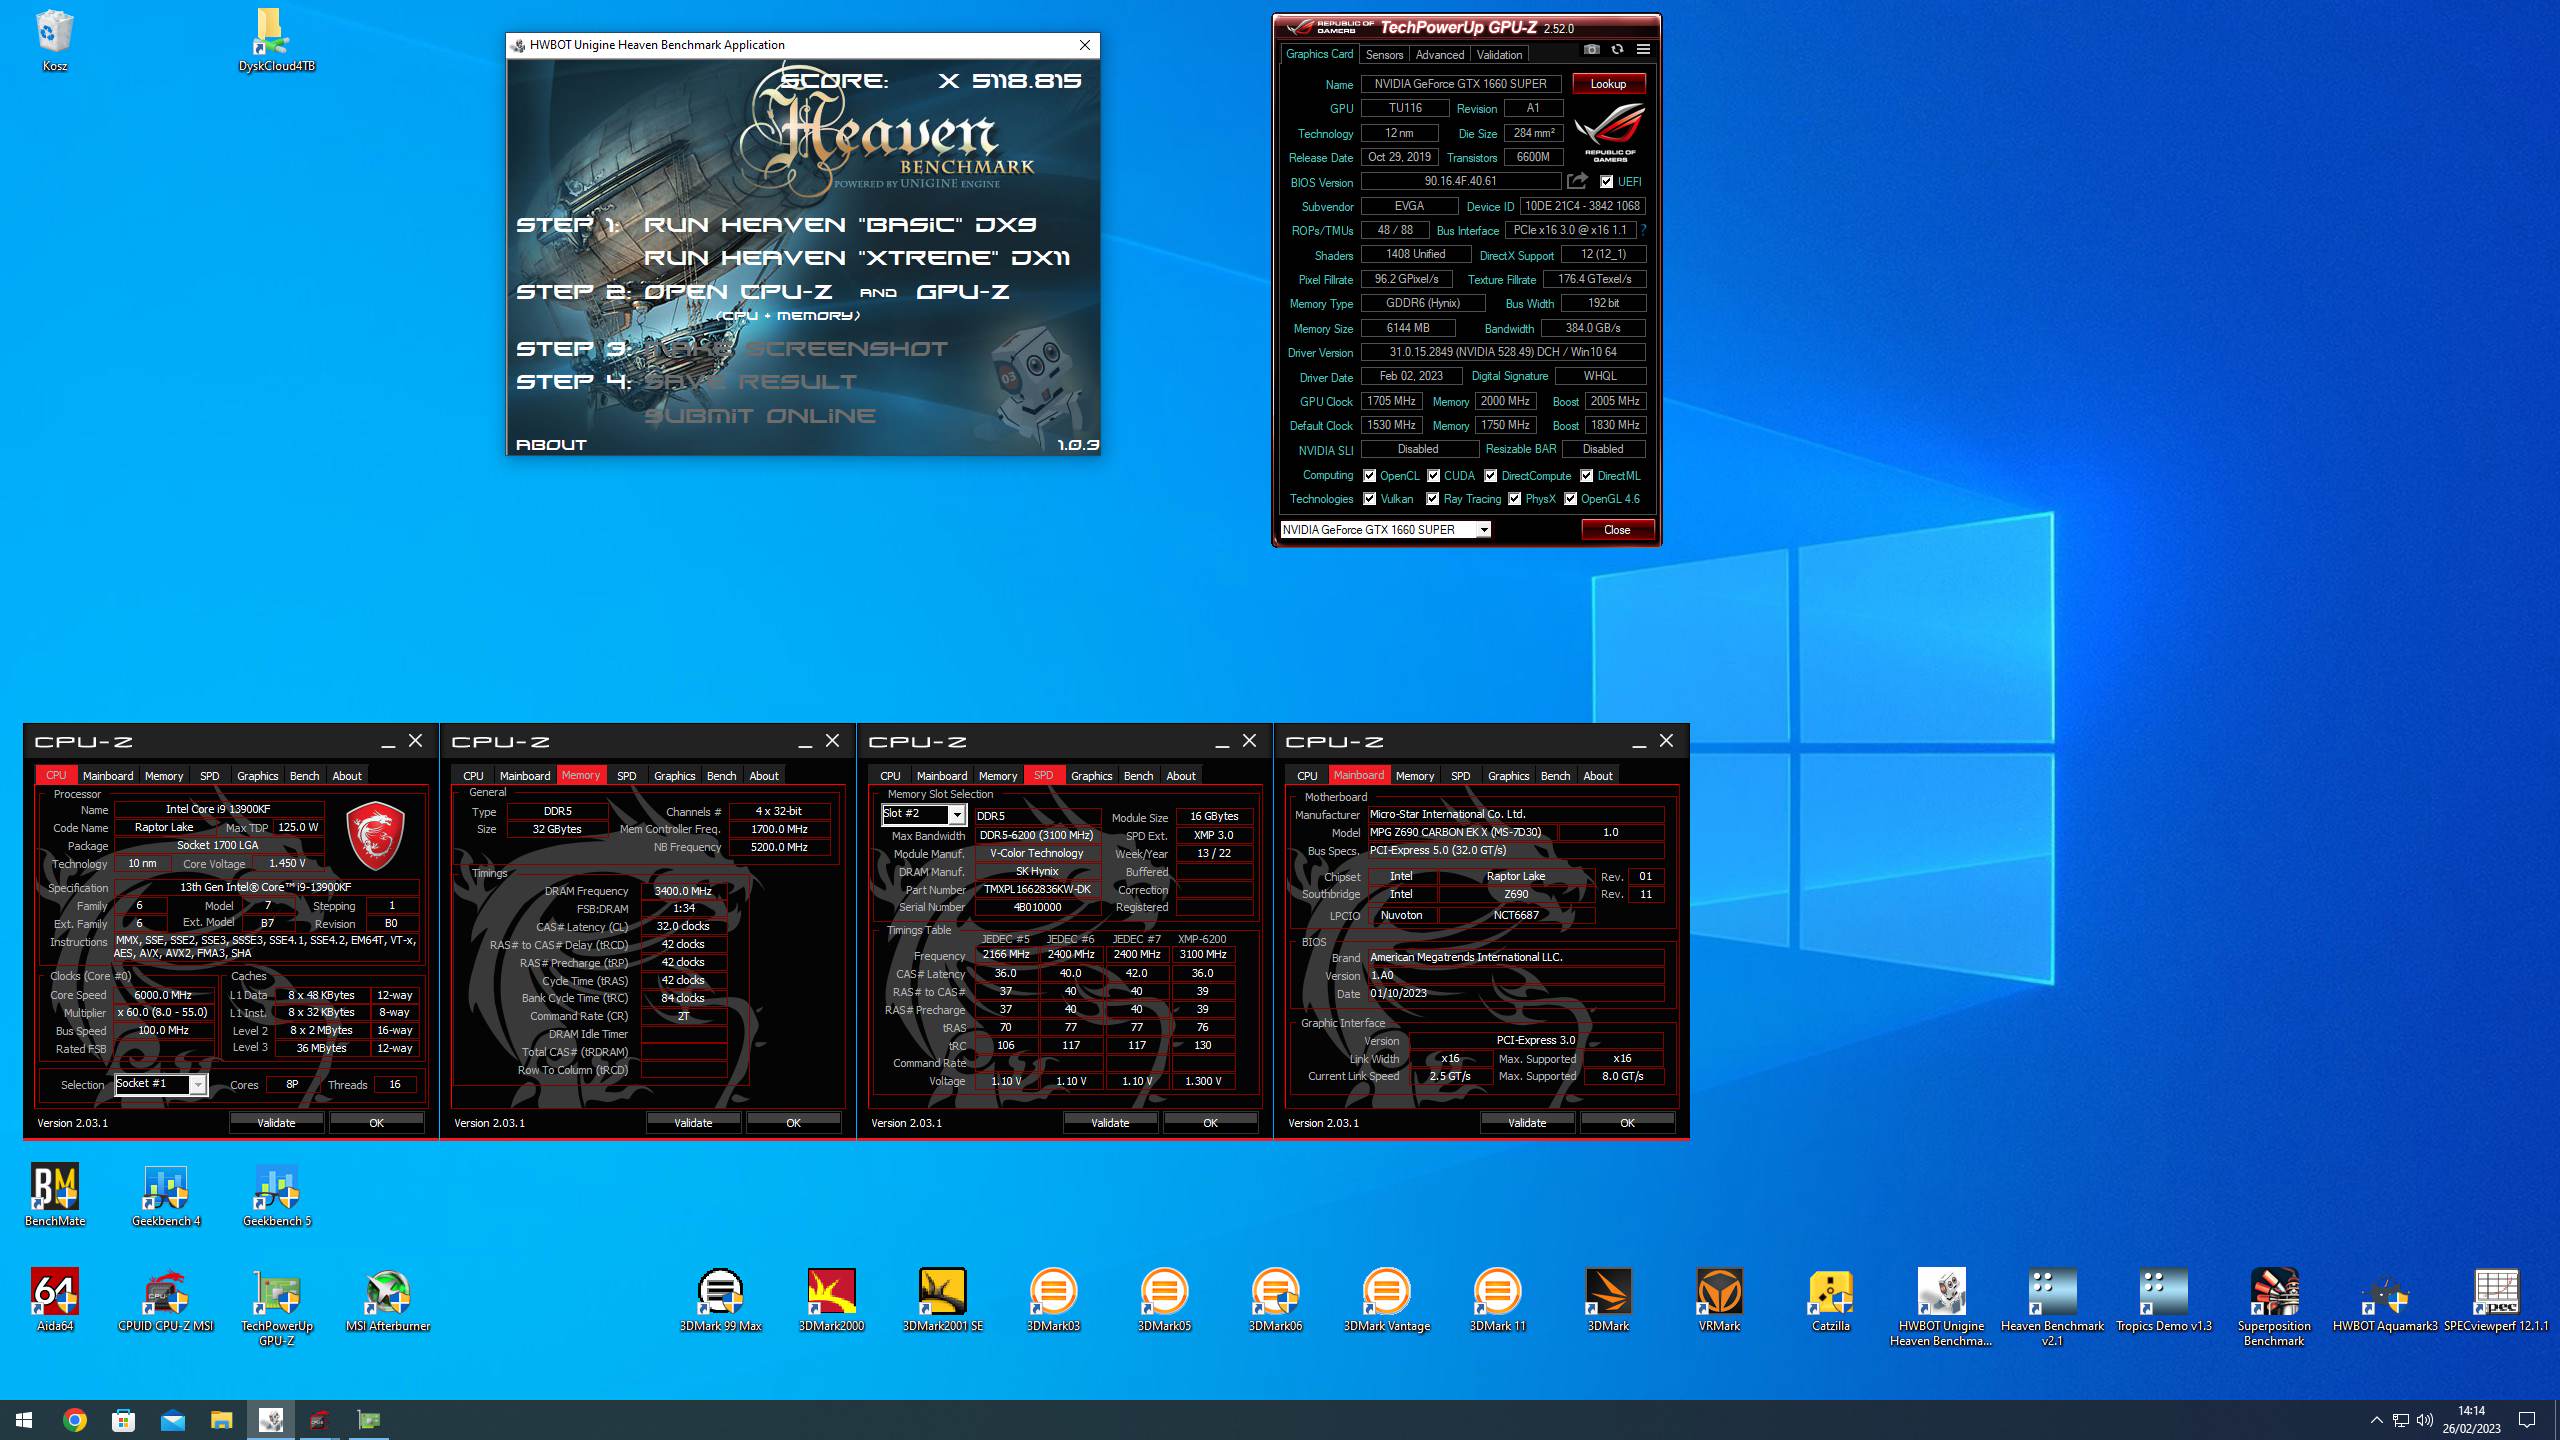
Task: Launch the TechPowerUp GPU-Z desktop shortcut
Action: click(x=277, y=1307)
